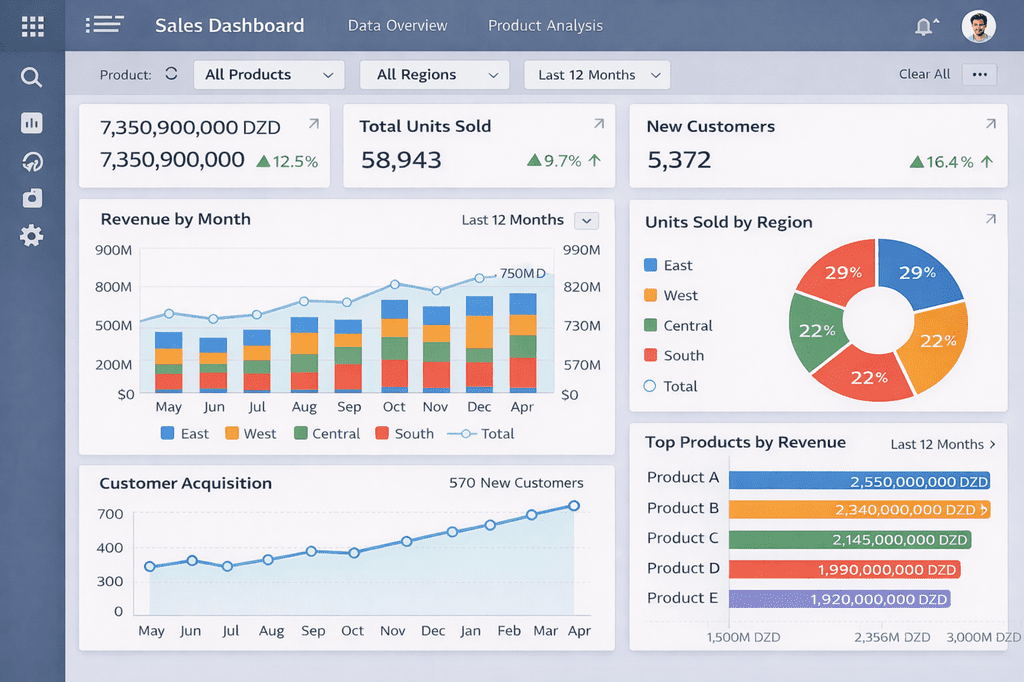Select the Total radio in region legend
This screenshot has width=1024, height=682.
[650, 386]
